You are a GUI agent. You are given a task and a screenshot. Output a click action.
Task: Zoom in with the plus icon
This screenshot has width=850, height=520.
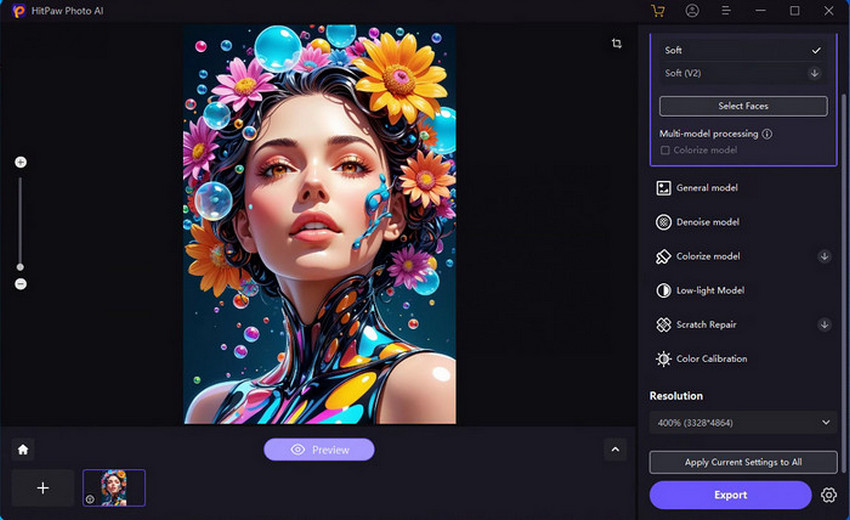pyautogui.click(x=21, y=162)
